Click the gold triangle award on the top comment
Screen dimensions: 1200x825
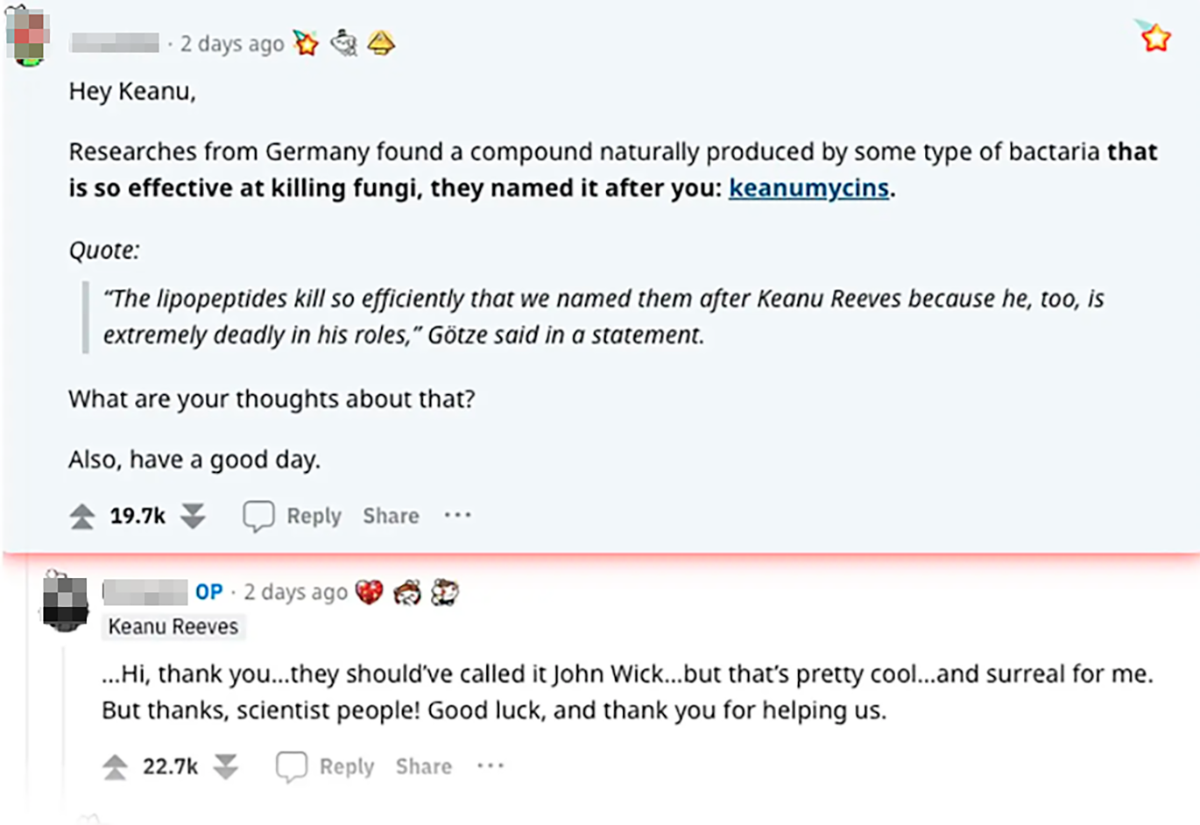(x=381, y=43)
